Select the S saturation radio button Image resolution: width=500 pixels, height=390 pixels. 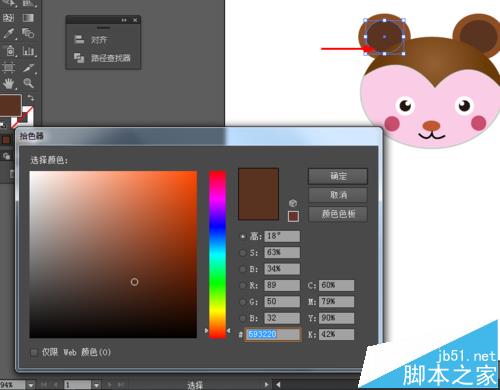click(x=243, y=253)
